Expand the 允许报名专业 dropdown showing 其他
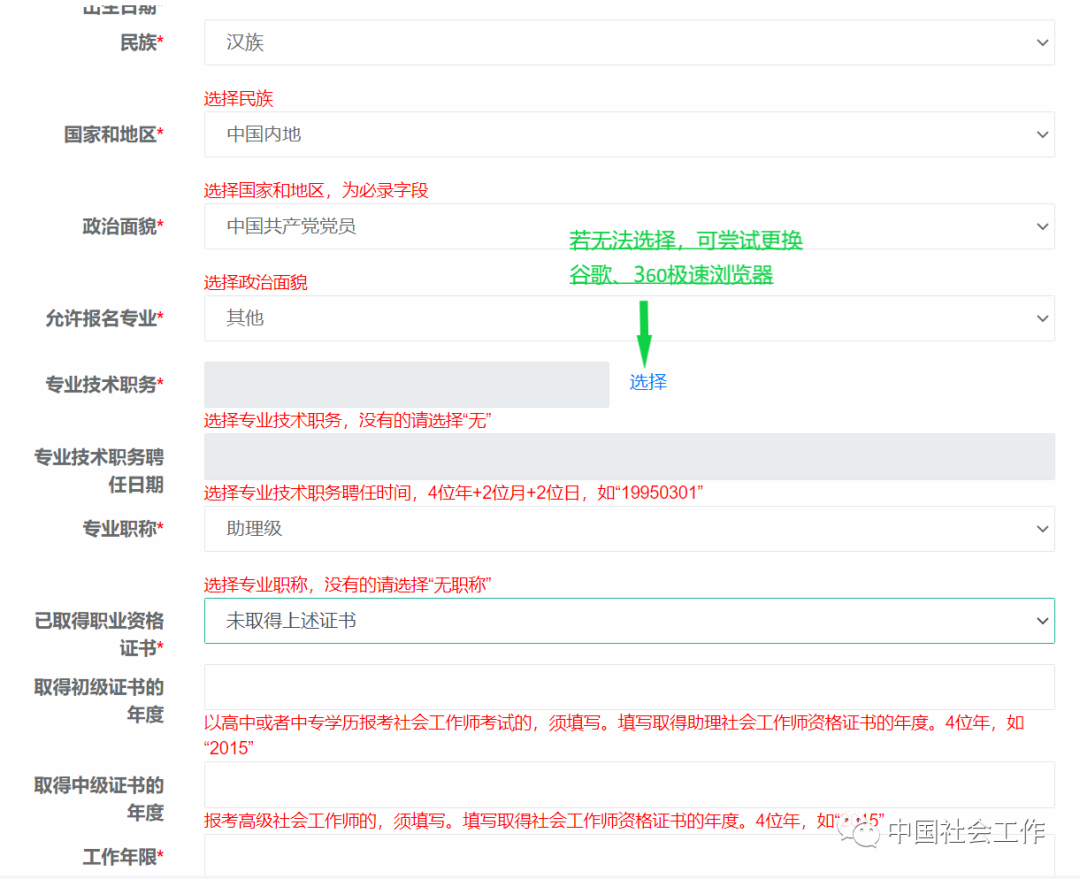The height and width of the screenshot is (879, 1080). pos(628,318)
